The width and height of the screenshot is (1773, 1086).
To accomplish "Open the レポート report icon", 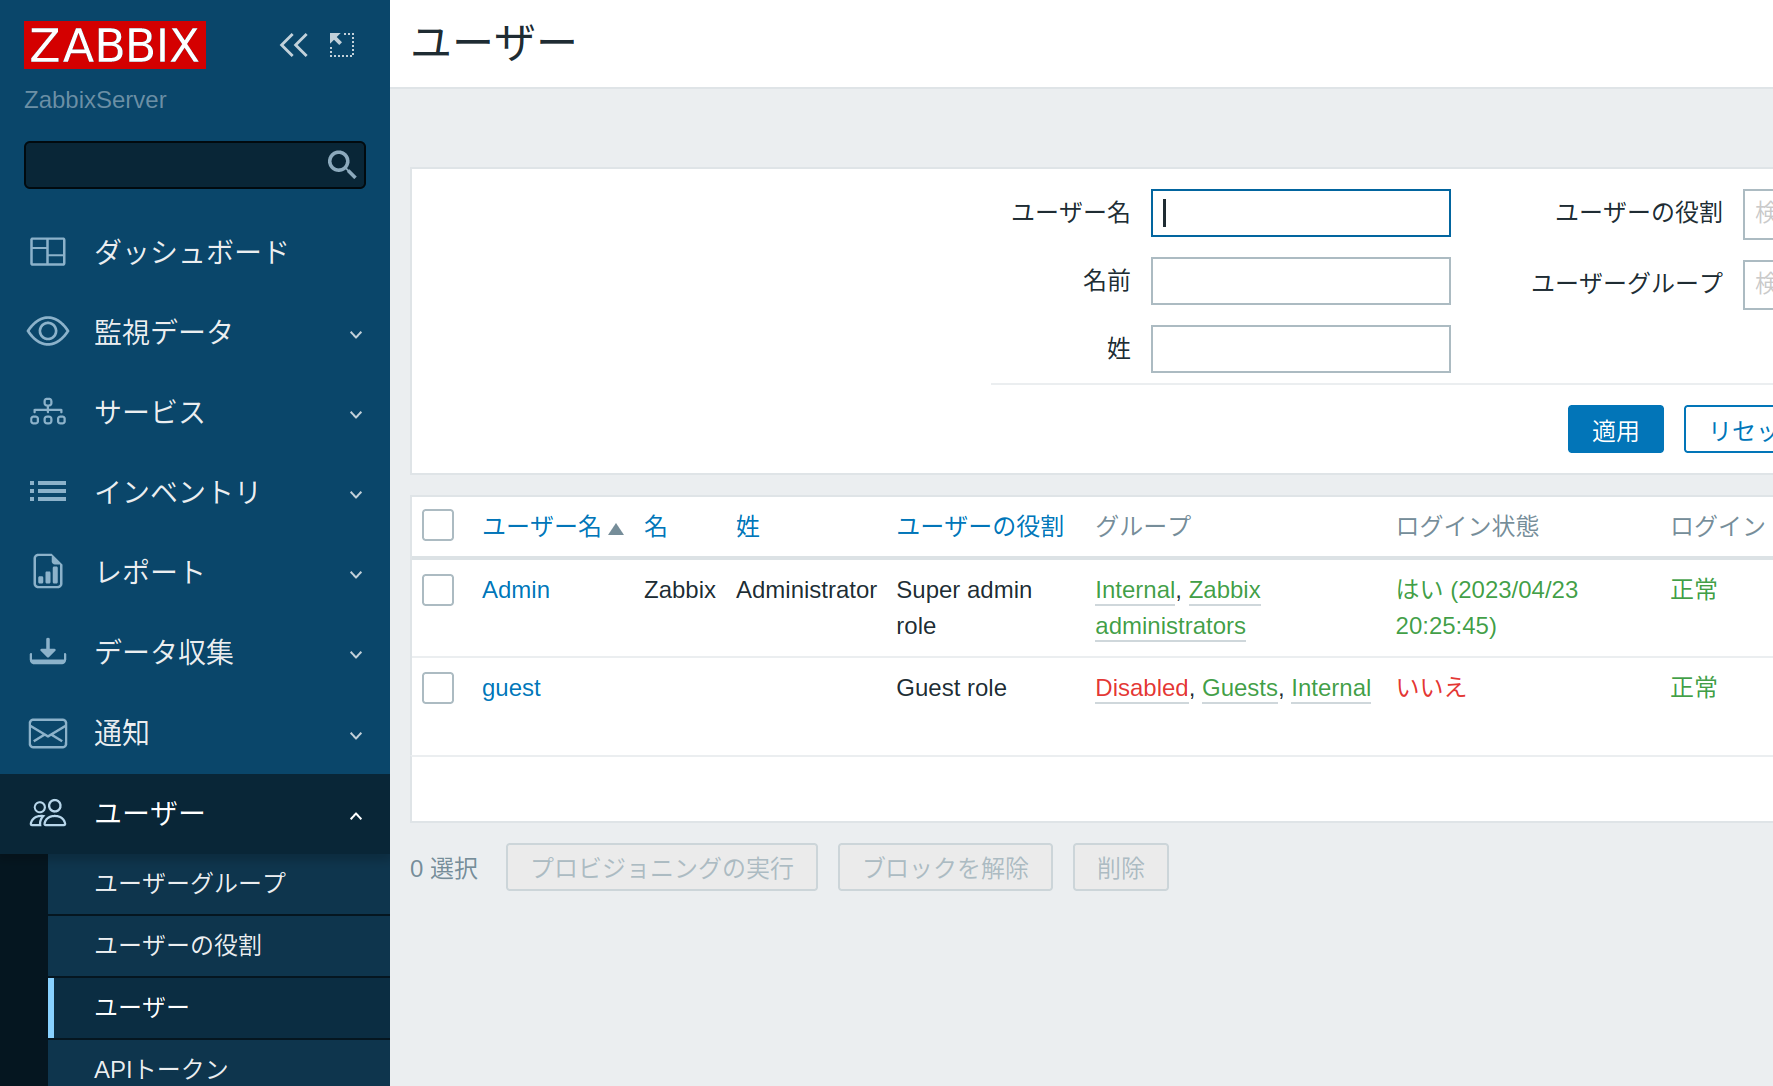I will (x=47, y=572).
